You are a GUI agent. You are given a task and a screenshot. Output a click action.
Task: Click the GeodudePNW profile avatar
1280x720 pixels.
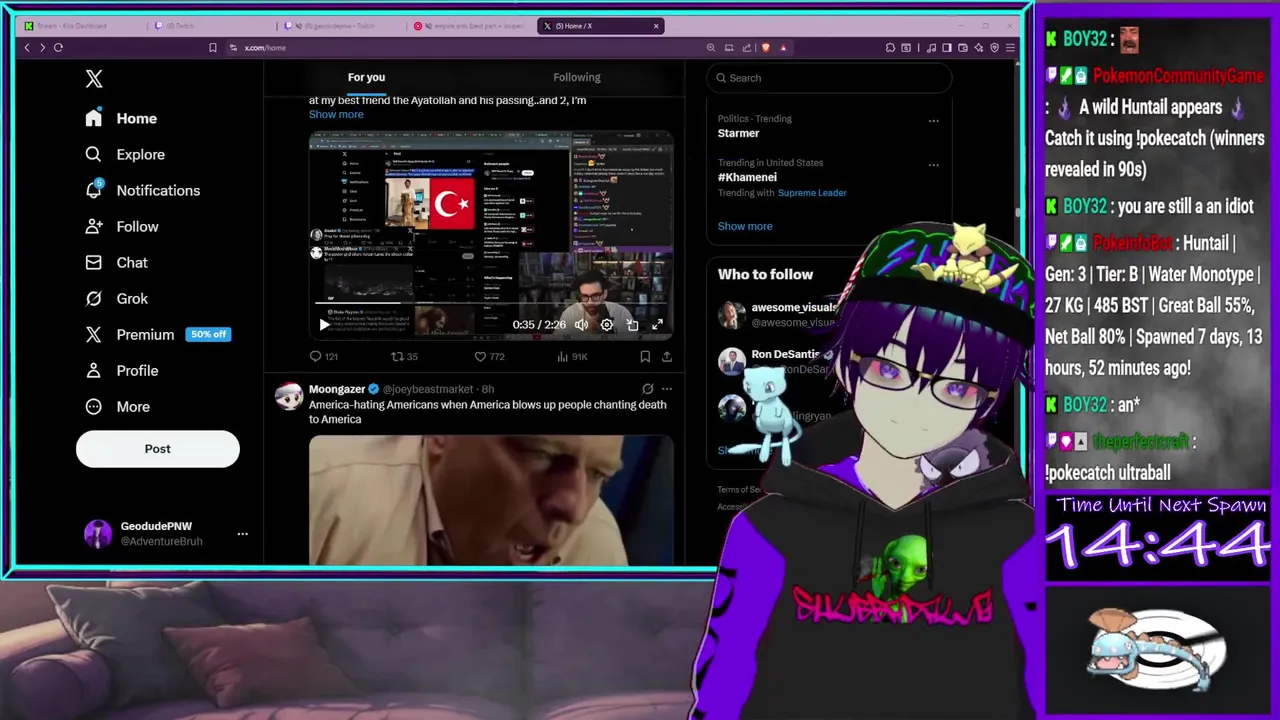click(x=98, y=533)
